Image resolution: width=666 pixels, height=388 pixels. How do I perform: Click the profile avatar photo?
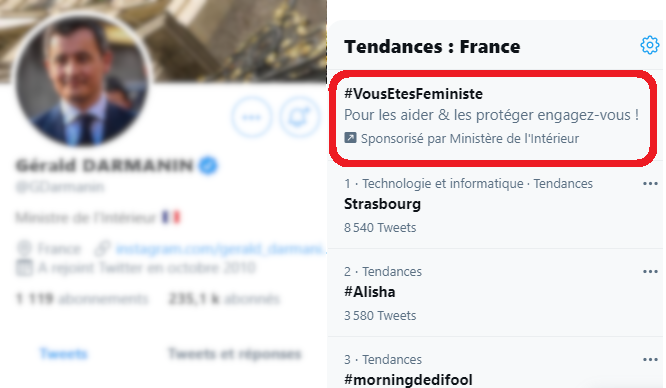tap(82, 80)
